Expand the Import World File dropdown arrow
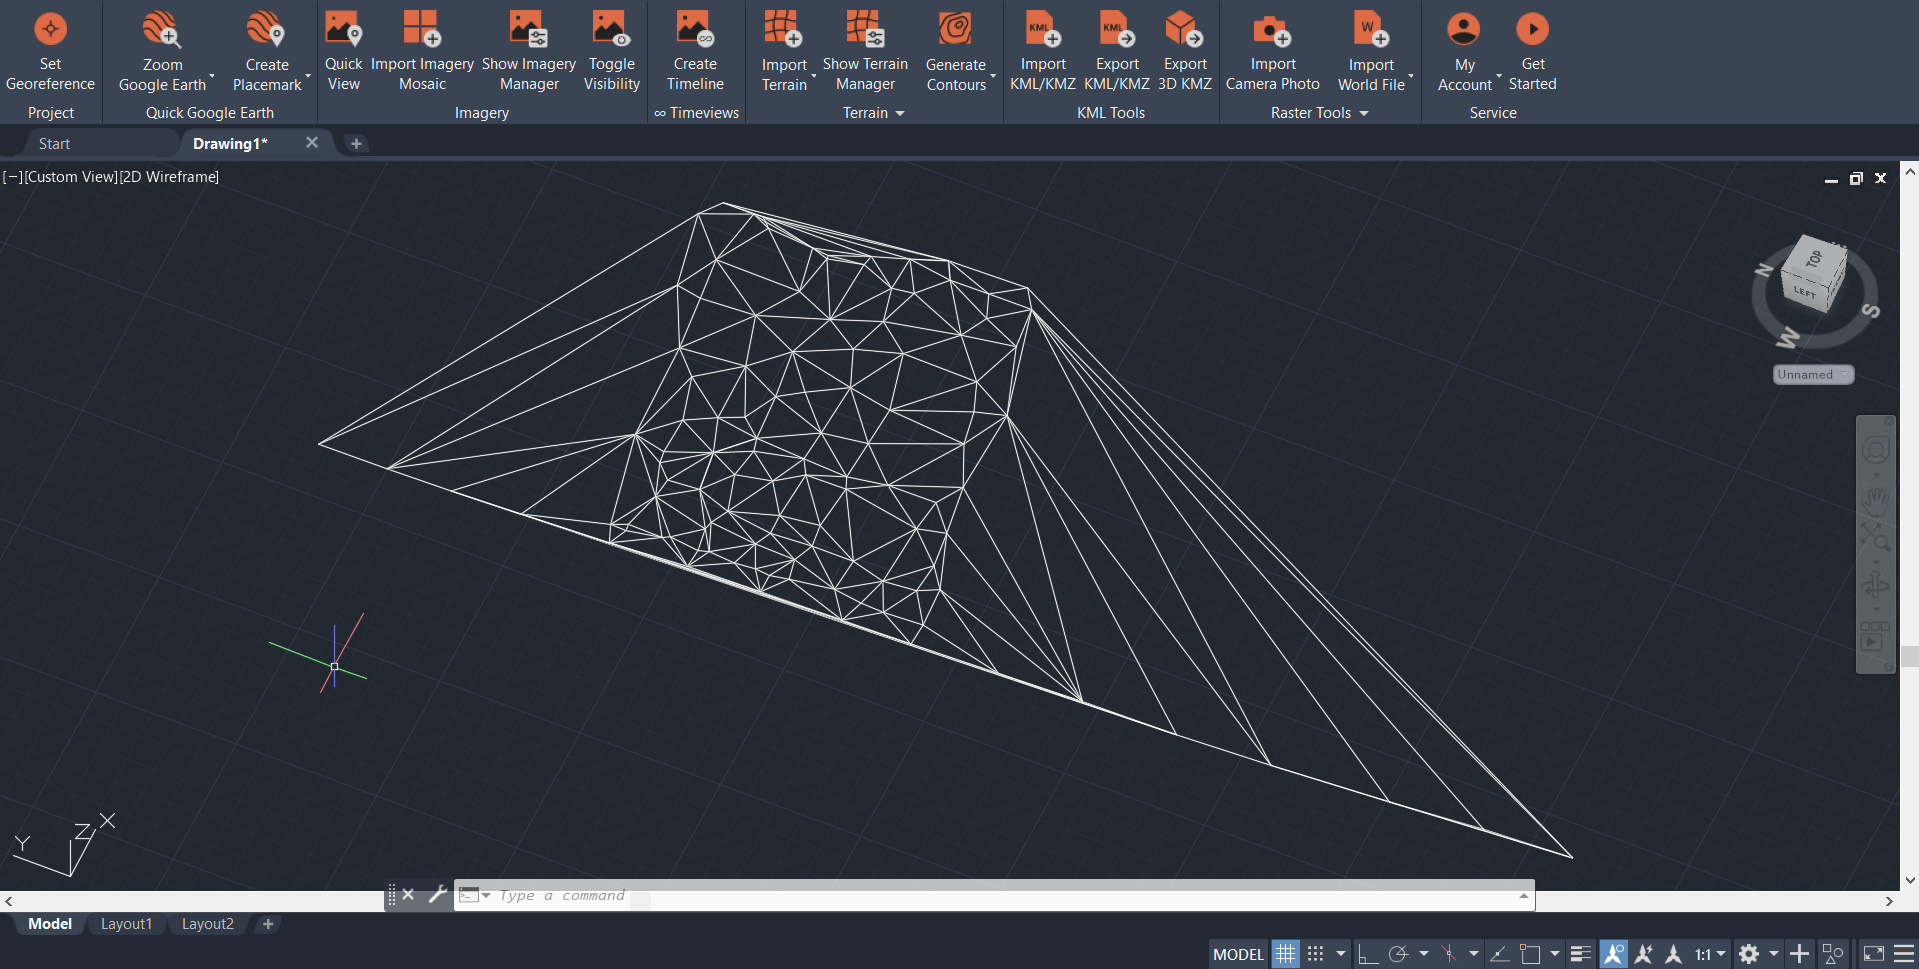The height and width of the screenshot is (969, 1919). (x=1411, y=77)
